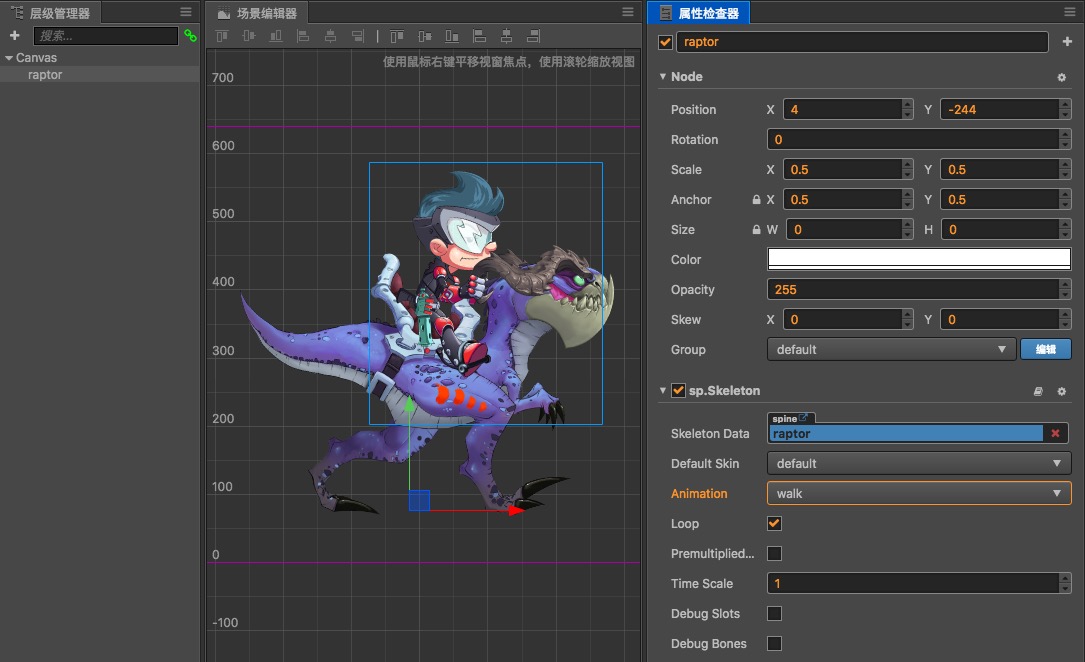
Task: Open the Node section gear settings
Action: tap(1061, 77)
